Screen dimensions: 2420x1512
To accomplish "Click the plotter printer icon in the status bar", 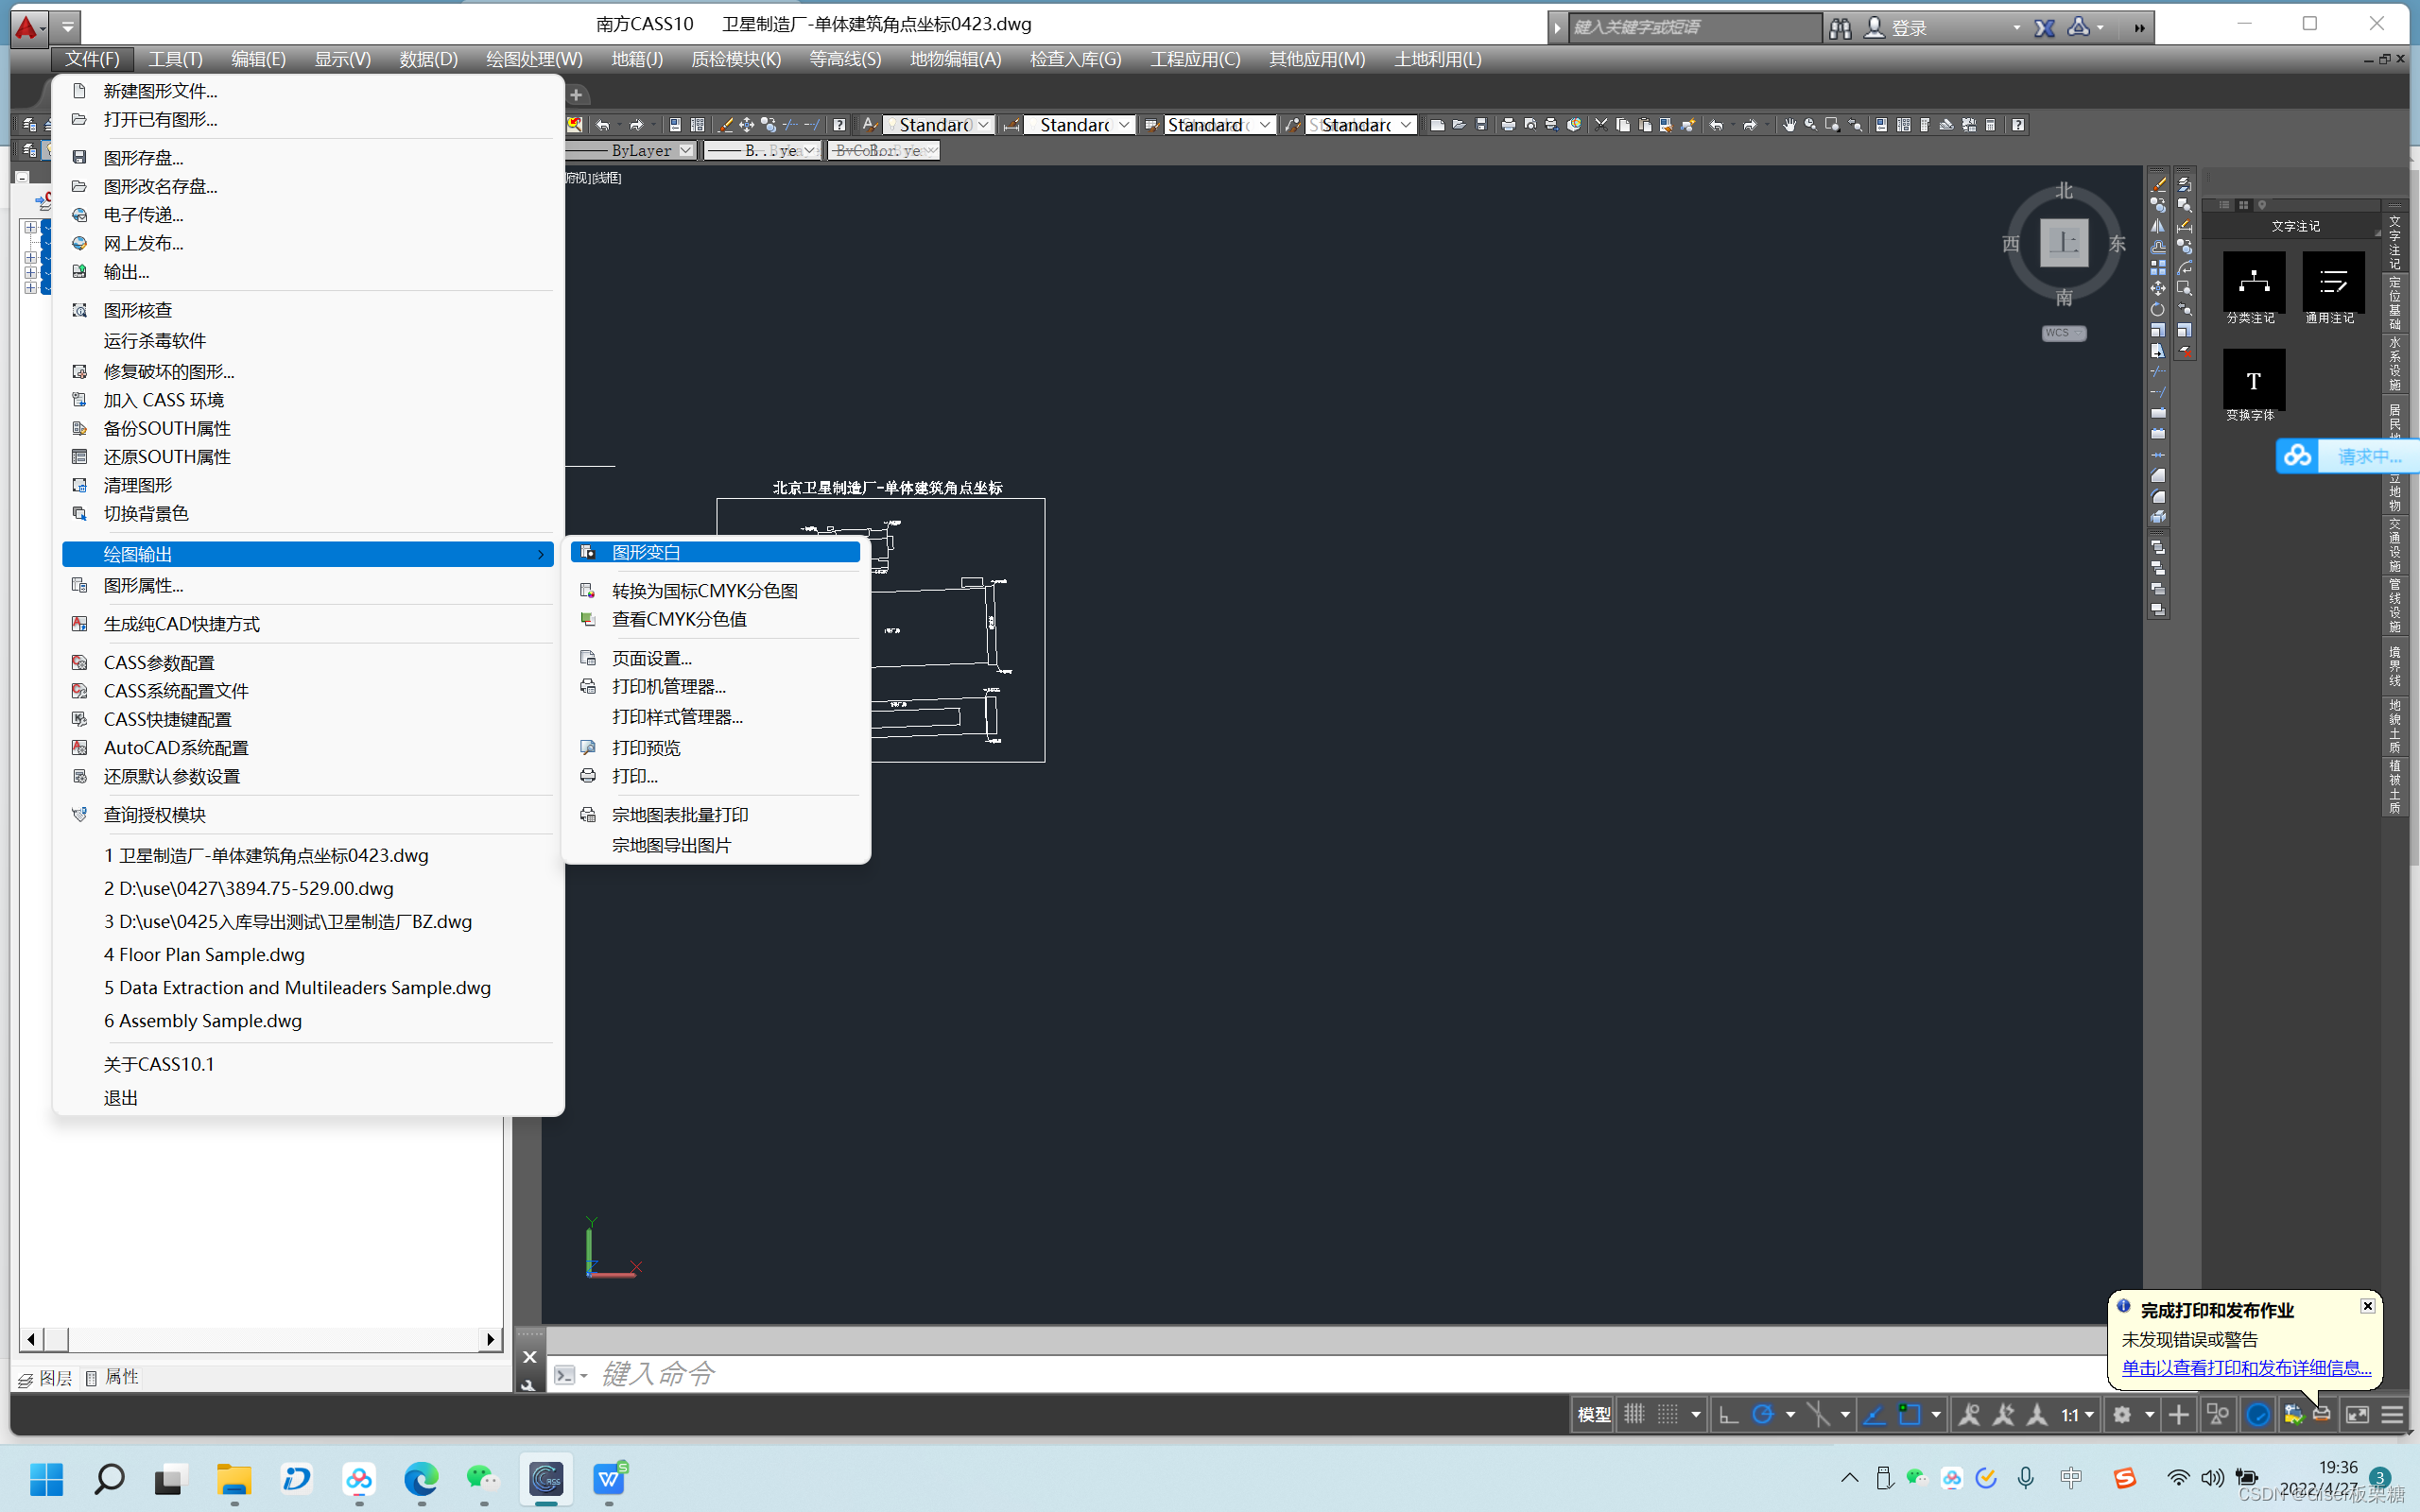I will tap(2321, 1414).
